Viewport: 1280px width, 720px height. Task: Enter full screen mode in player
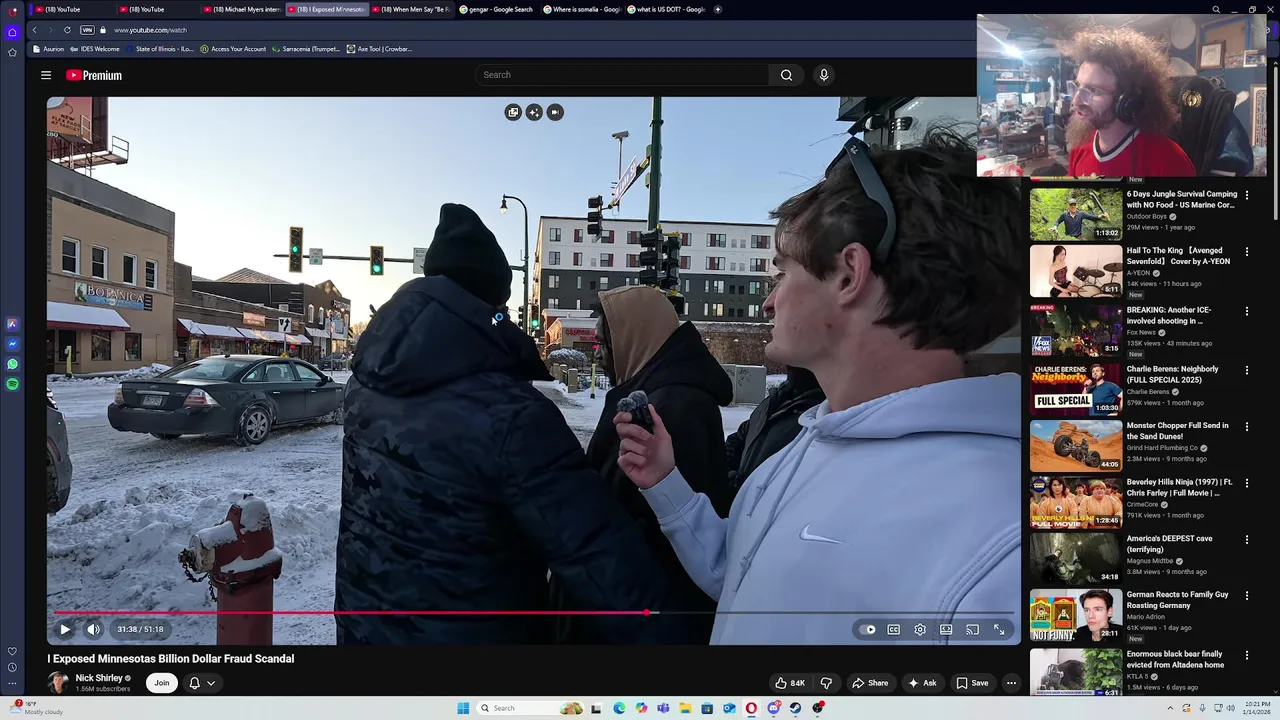(x=999, y=629)
